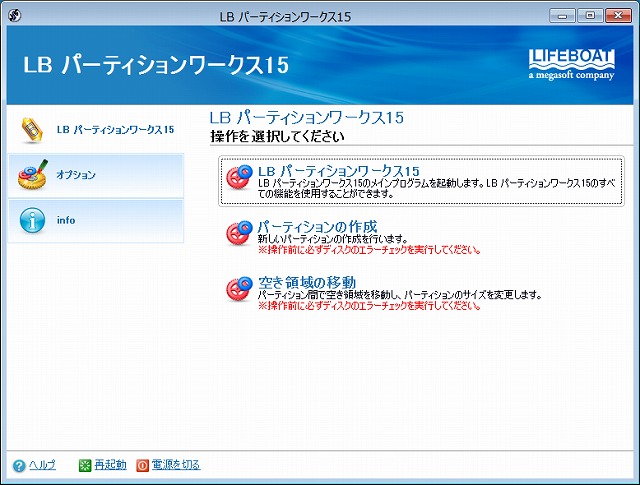The image size is (640, 485).
Task: Open the ヘルプ link
Action: tap(42, 465)
